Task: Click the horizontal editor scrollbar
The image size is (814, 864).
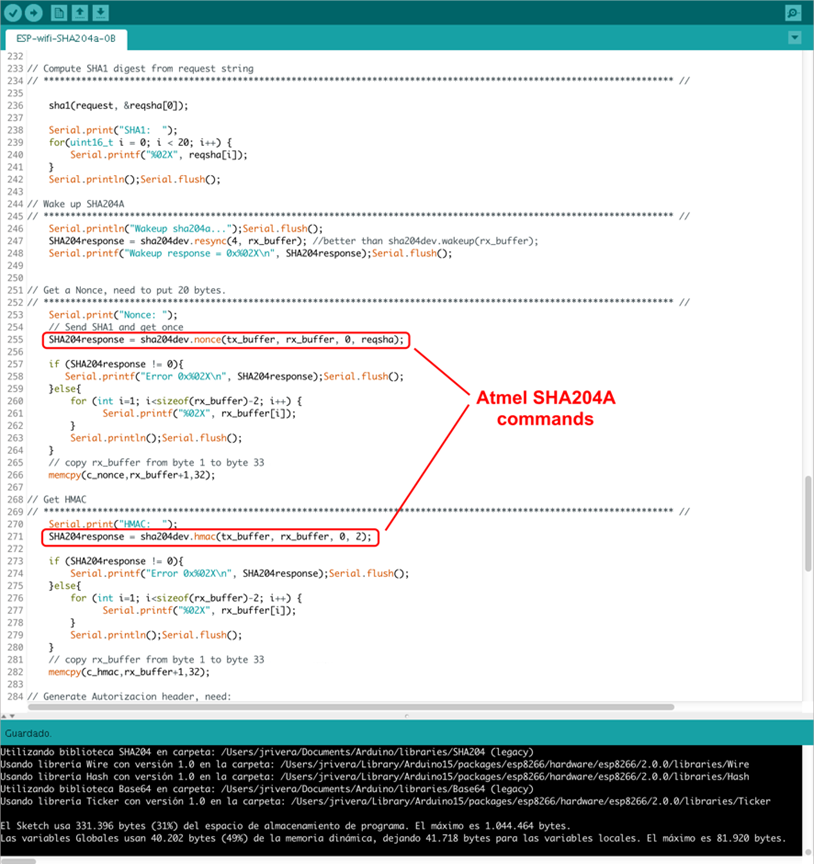Action: [x=351, y=707]
